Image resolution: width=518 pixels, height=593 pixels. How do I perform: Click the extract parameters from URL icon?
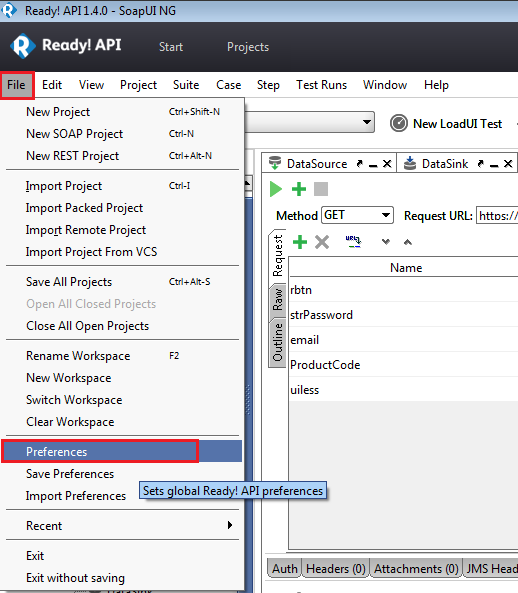[x=353, y=241]
